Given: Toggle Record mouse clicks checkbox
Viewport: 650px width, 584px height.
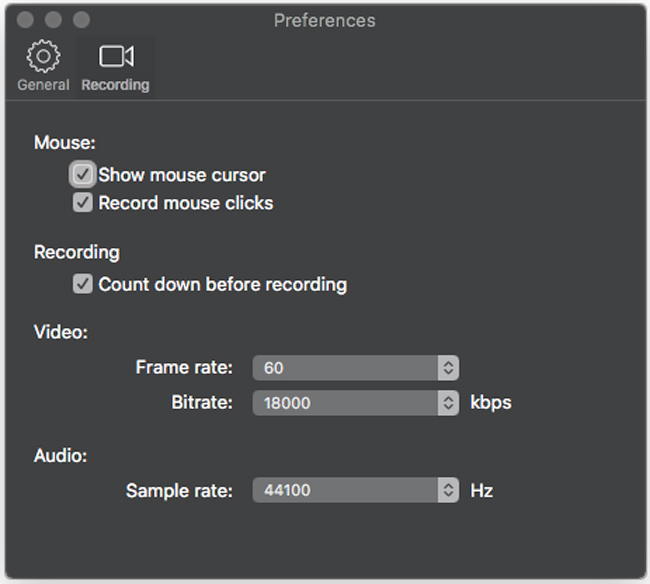Looking at the screenshot, I should click(82, 203).
